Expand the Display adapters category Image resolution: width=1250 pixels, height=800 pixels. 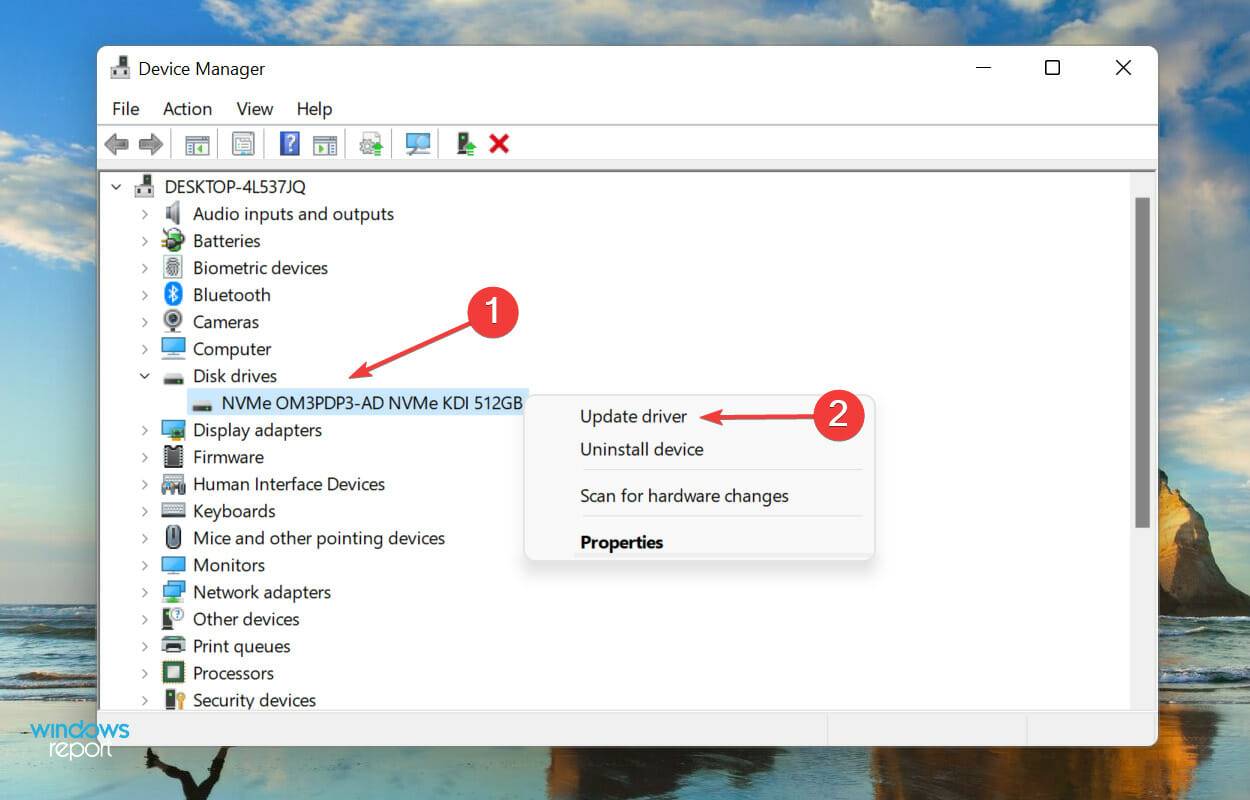(x=145, y=430)
